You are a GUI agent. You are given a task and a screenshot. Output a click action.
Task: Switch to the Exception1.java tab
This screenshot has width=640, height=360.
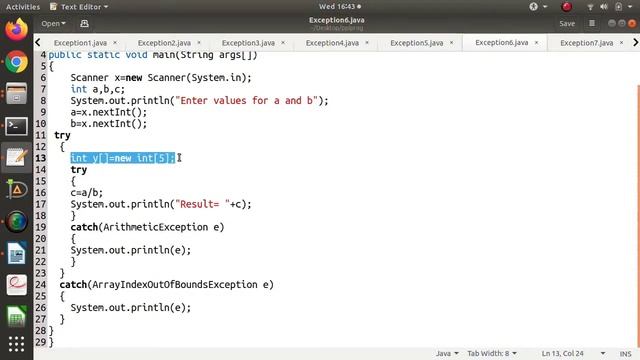[80, 43]
